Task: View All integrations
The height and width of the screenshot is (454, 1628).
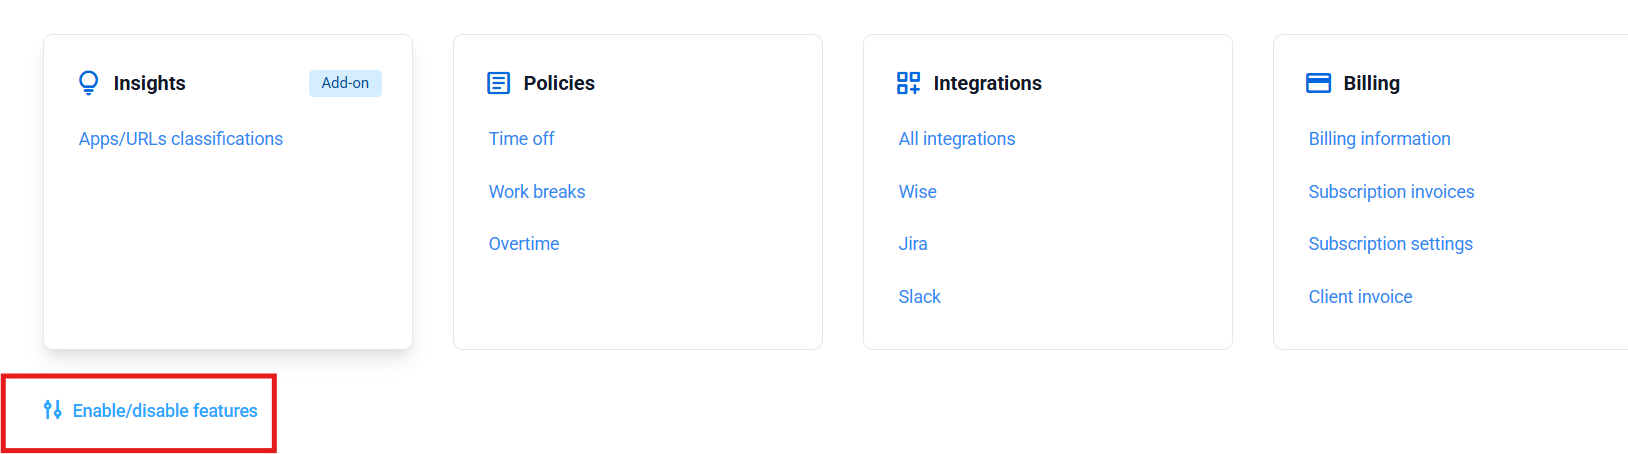Action: (957, 139)
